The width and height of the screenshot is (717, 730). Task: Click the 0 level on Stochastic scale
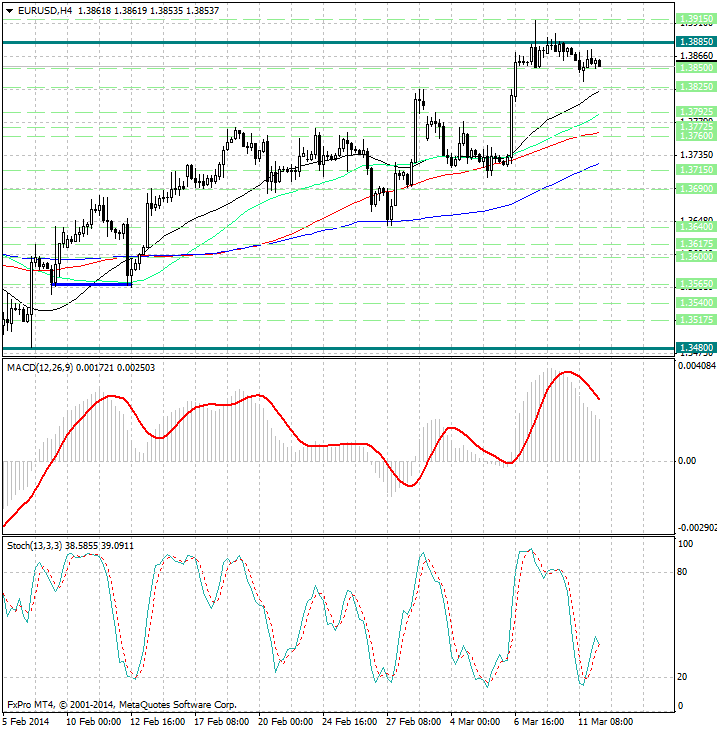coord(680,706)
